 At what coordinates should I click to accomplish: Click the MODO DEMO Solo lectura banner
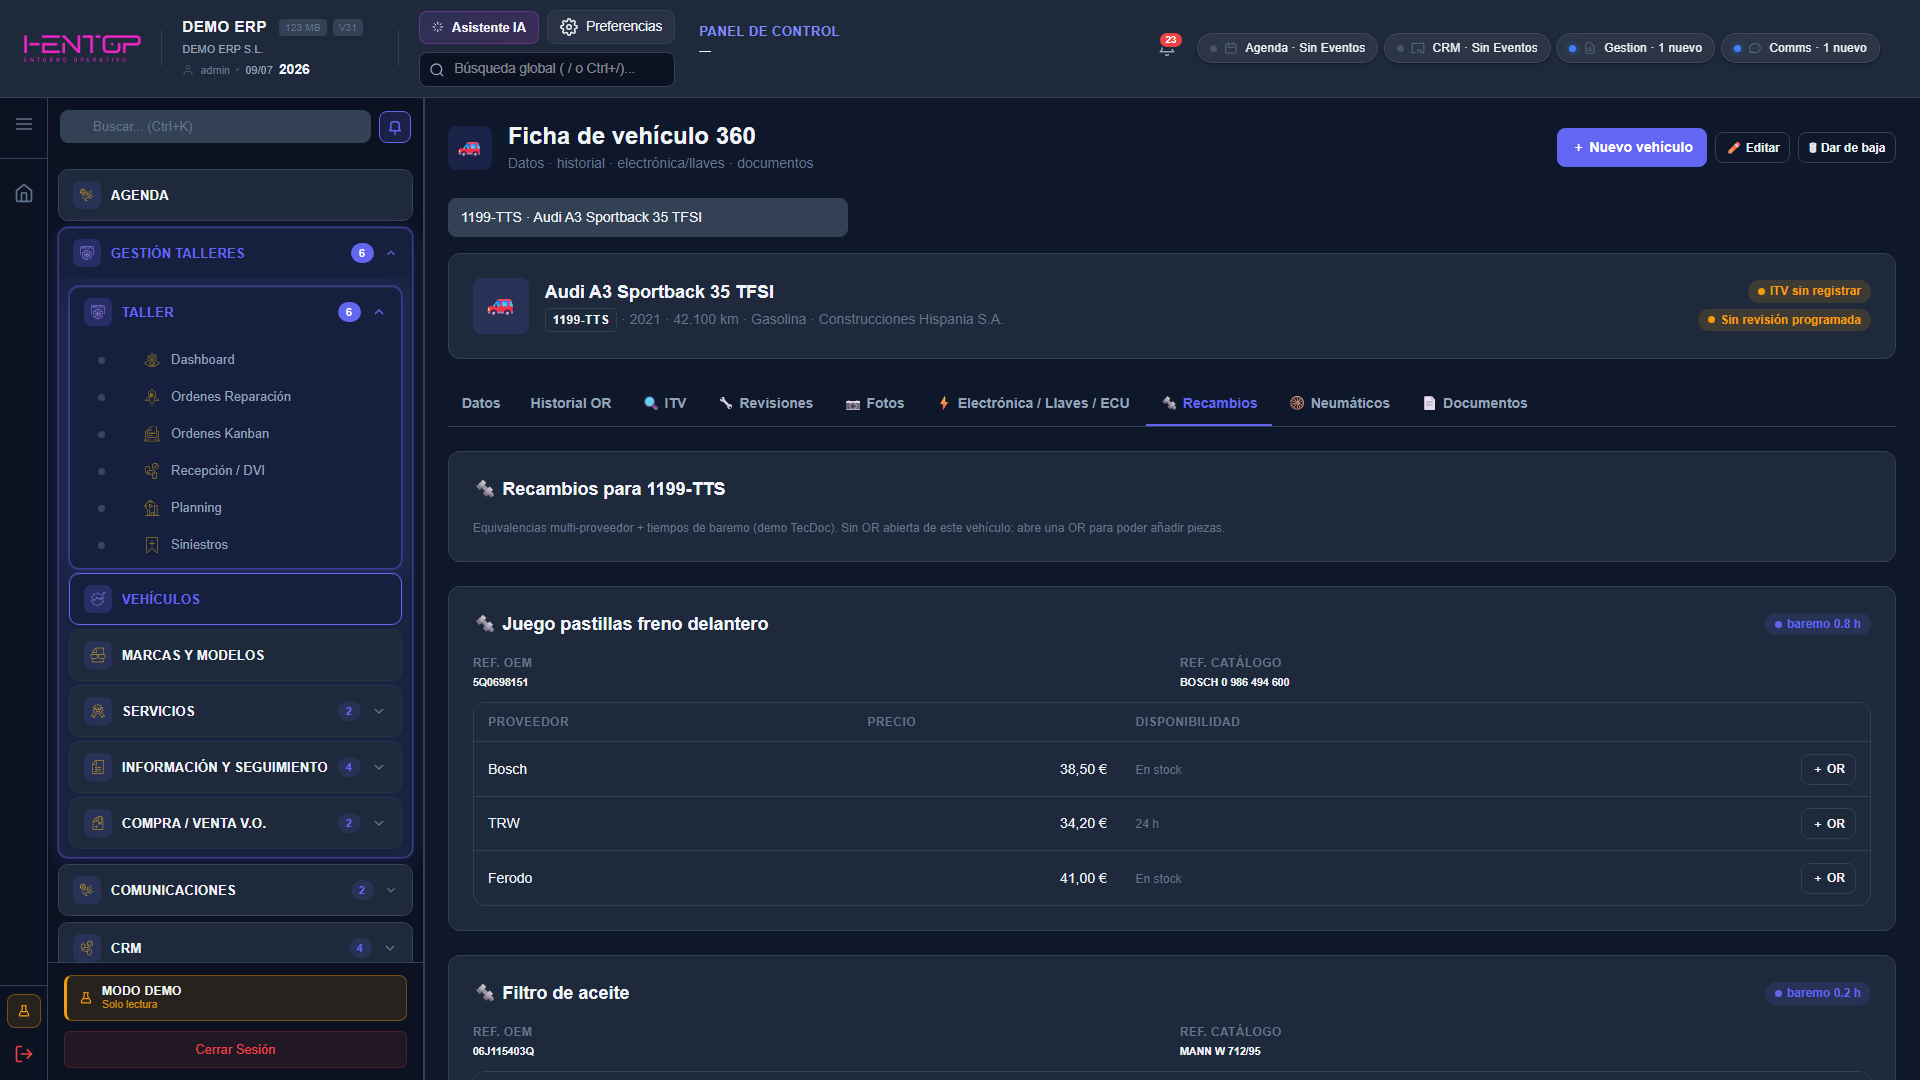[x=235, y=998]
